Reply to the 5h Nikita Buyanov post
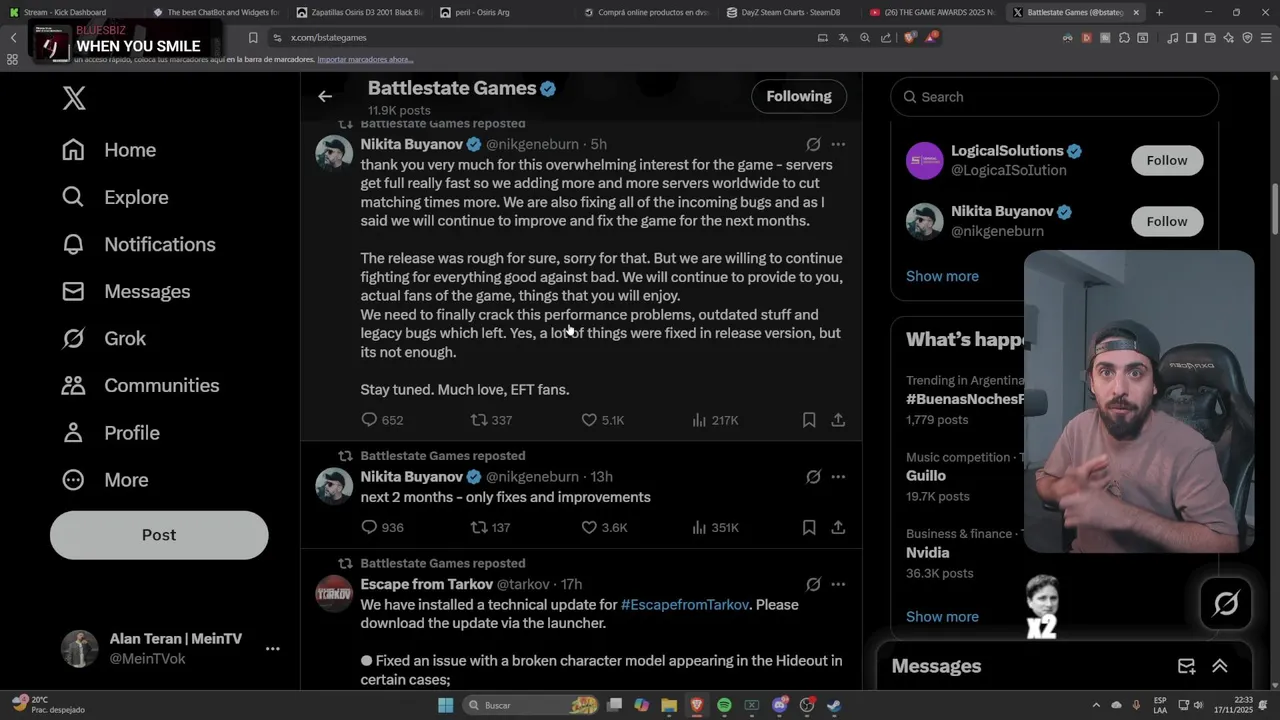Viewport: 1280px width, 720px height. [x=381, y=420]
